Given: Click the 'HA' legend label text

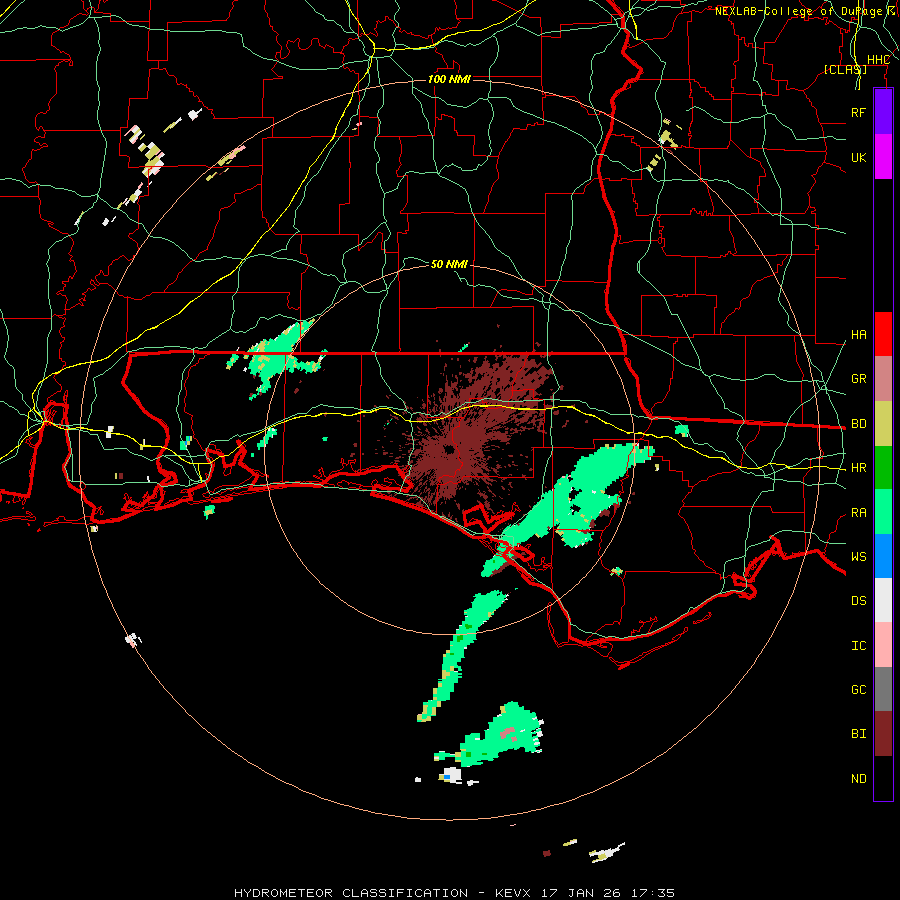Looking at the screenshot, I should point(858,335).
